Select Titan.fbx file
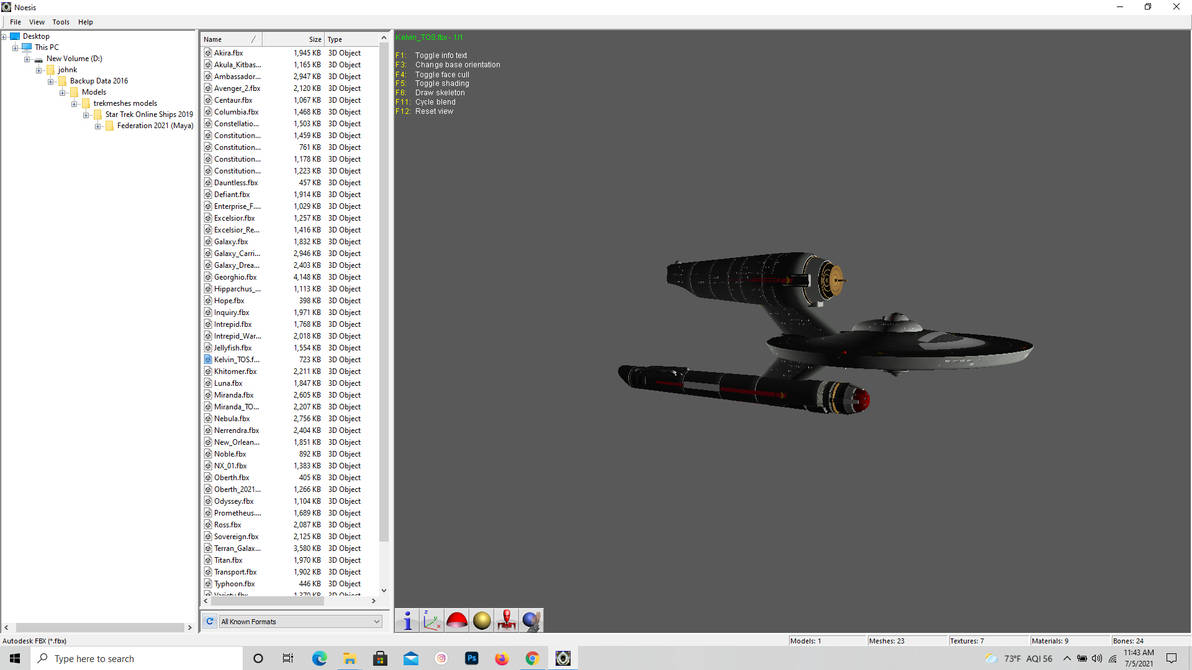 click(x=228, y=560)
